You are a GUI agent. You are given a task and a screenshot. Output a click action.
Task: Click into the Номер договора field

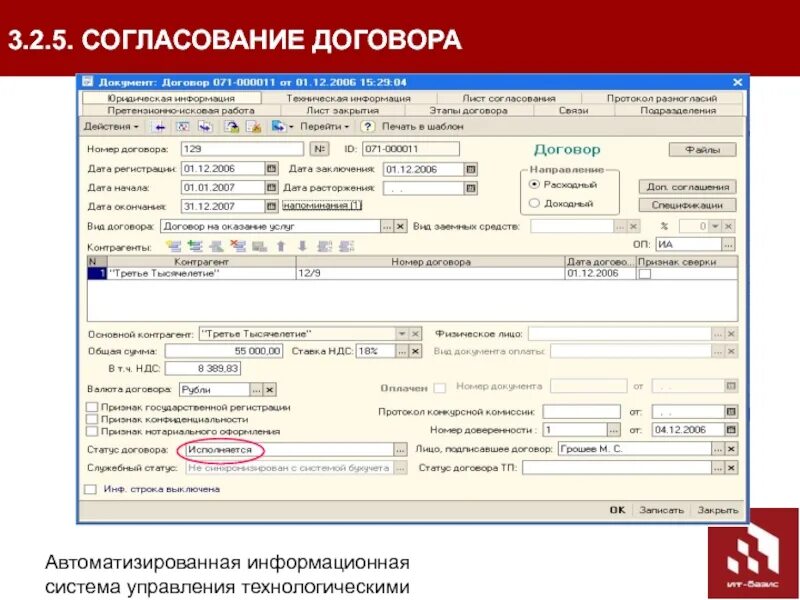click(x=242, y=149)
